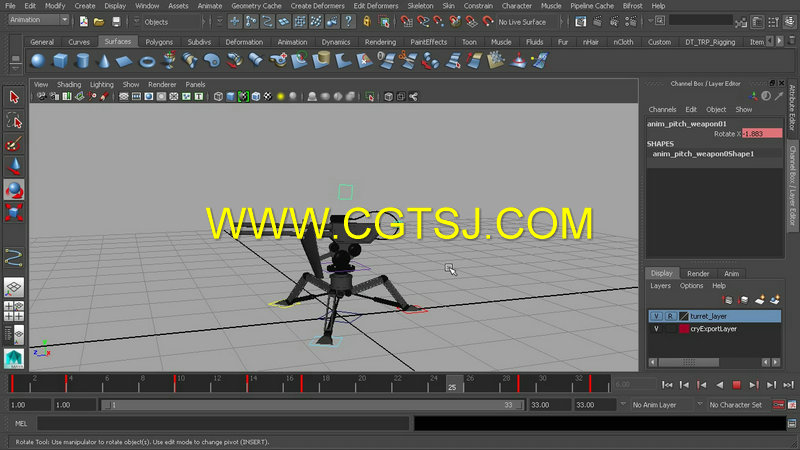The image size is (800, 450).
Task: Click the curve tool in toolbox
Action: pos(14,258)
